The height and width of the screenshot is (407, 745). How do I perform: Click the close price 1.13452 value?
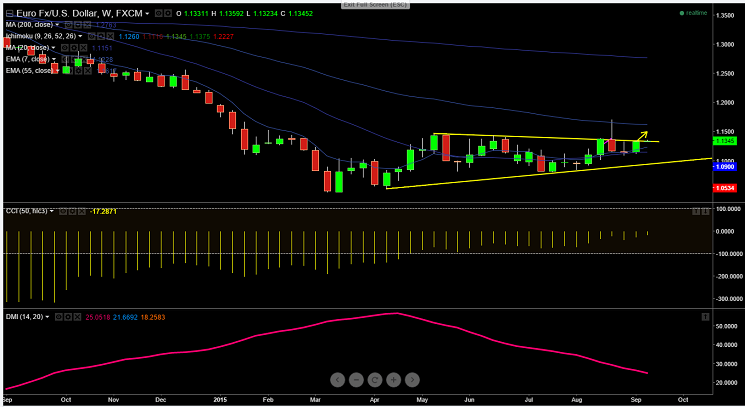301,14
